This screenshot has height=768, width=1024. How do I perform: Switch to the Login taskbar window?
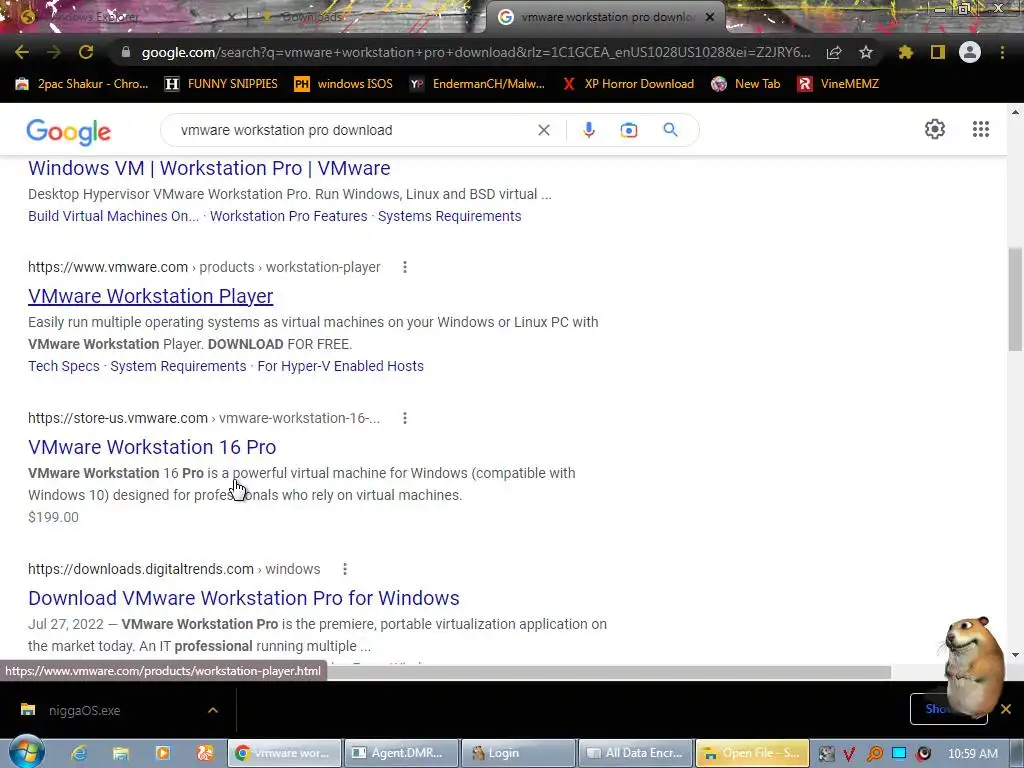519,753
